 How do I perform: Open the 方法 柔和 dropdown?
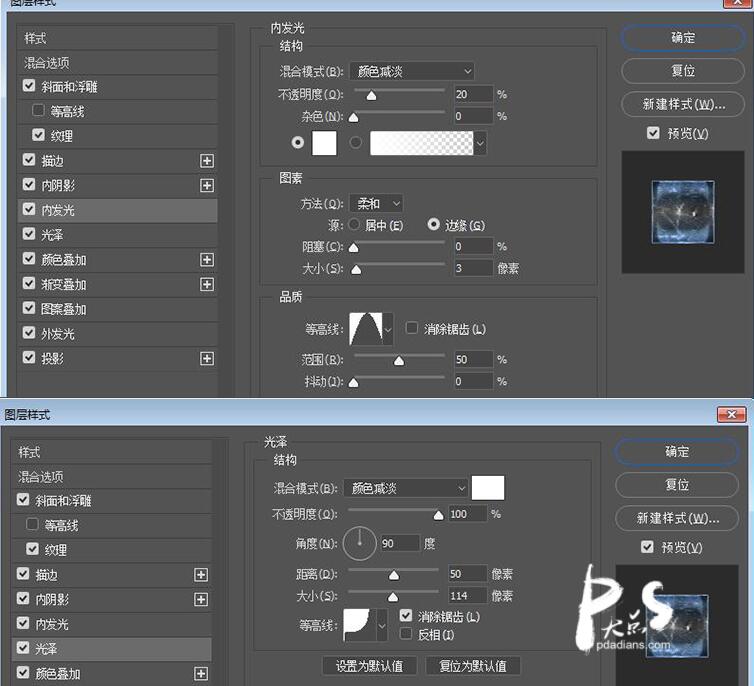[376, 203]
